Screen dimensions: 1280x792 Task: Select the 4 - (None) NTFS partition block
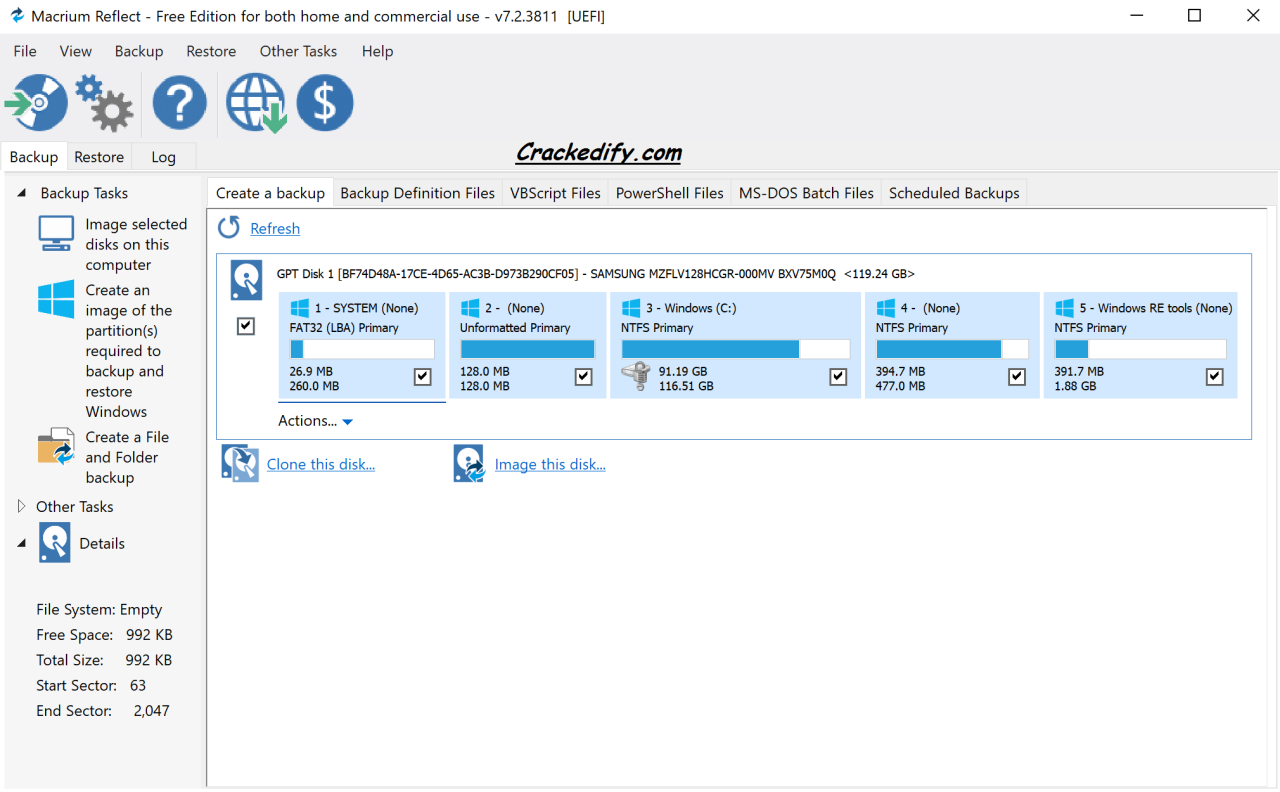[951, 345]
